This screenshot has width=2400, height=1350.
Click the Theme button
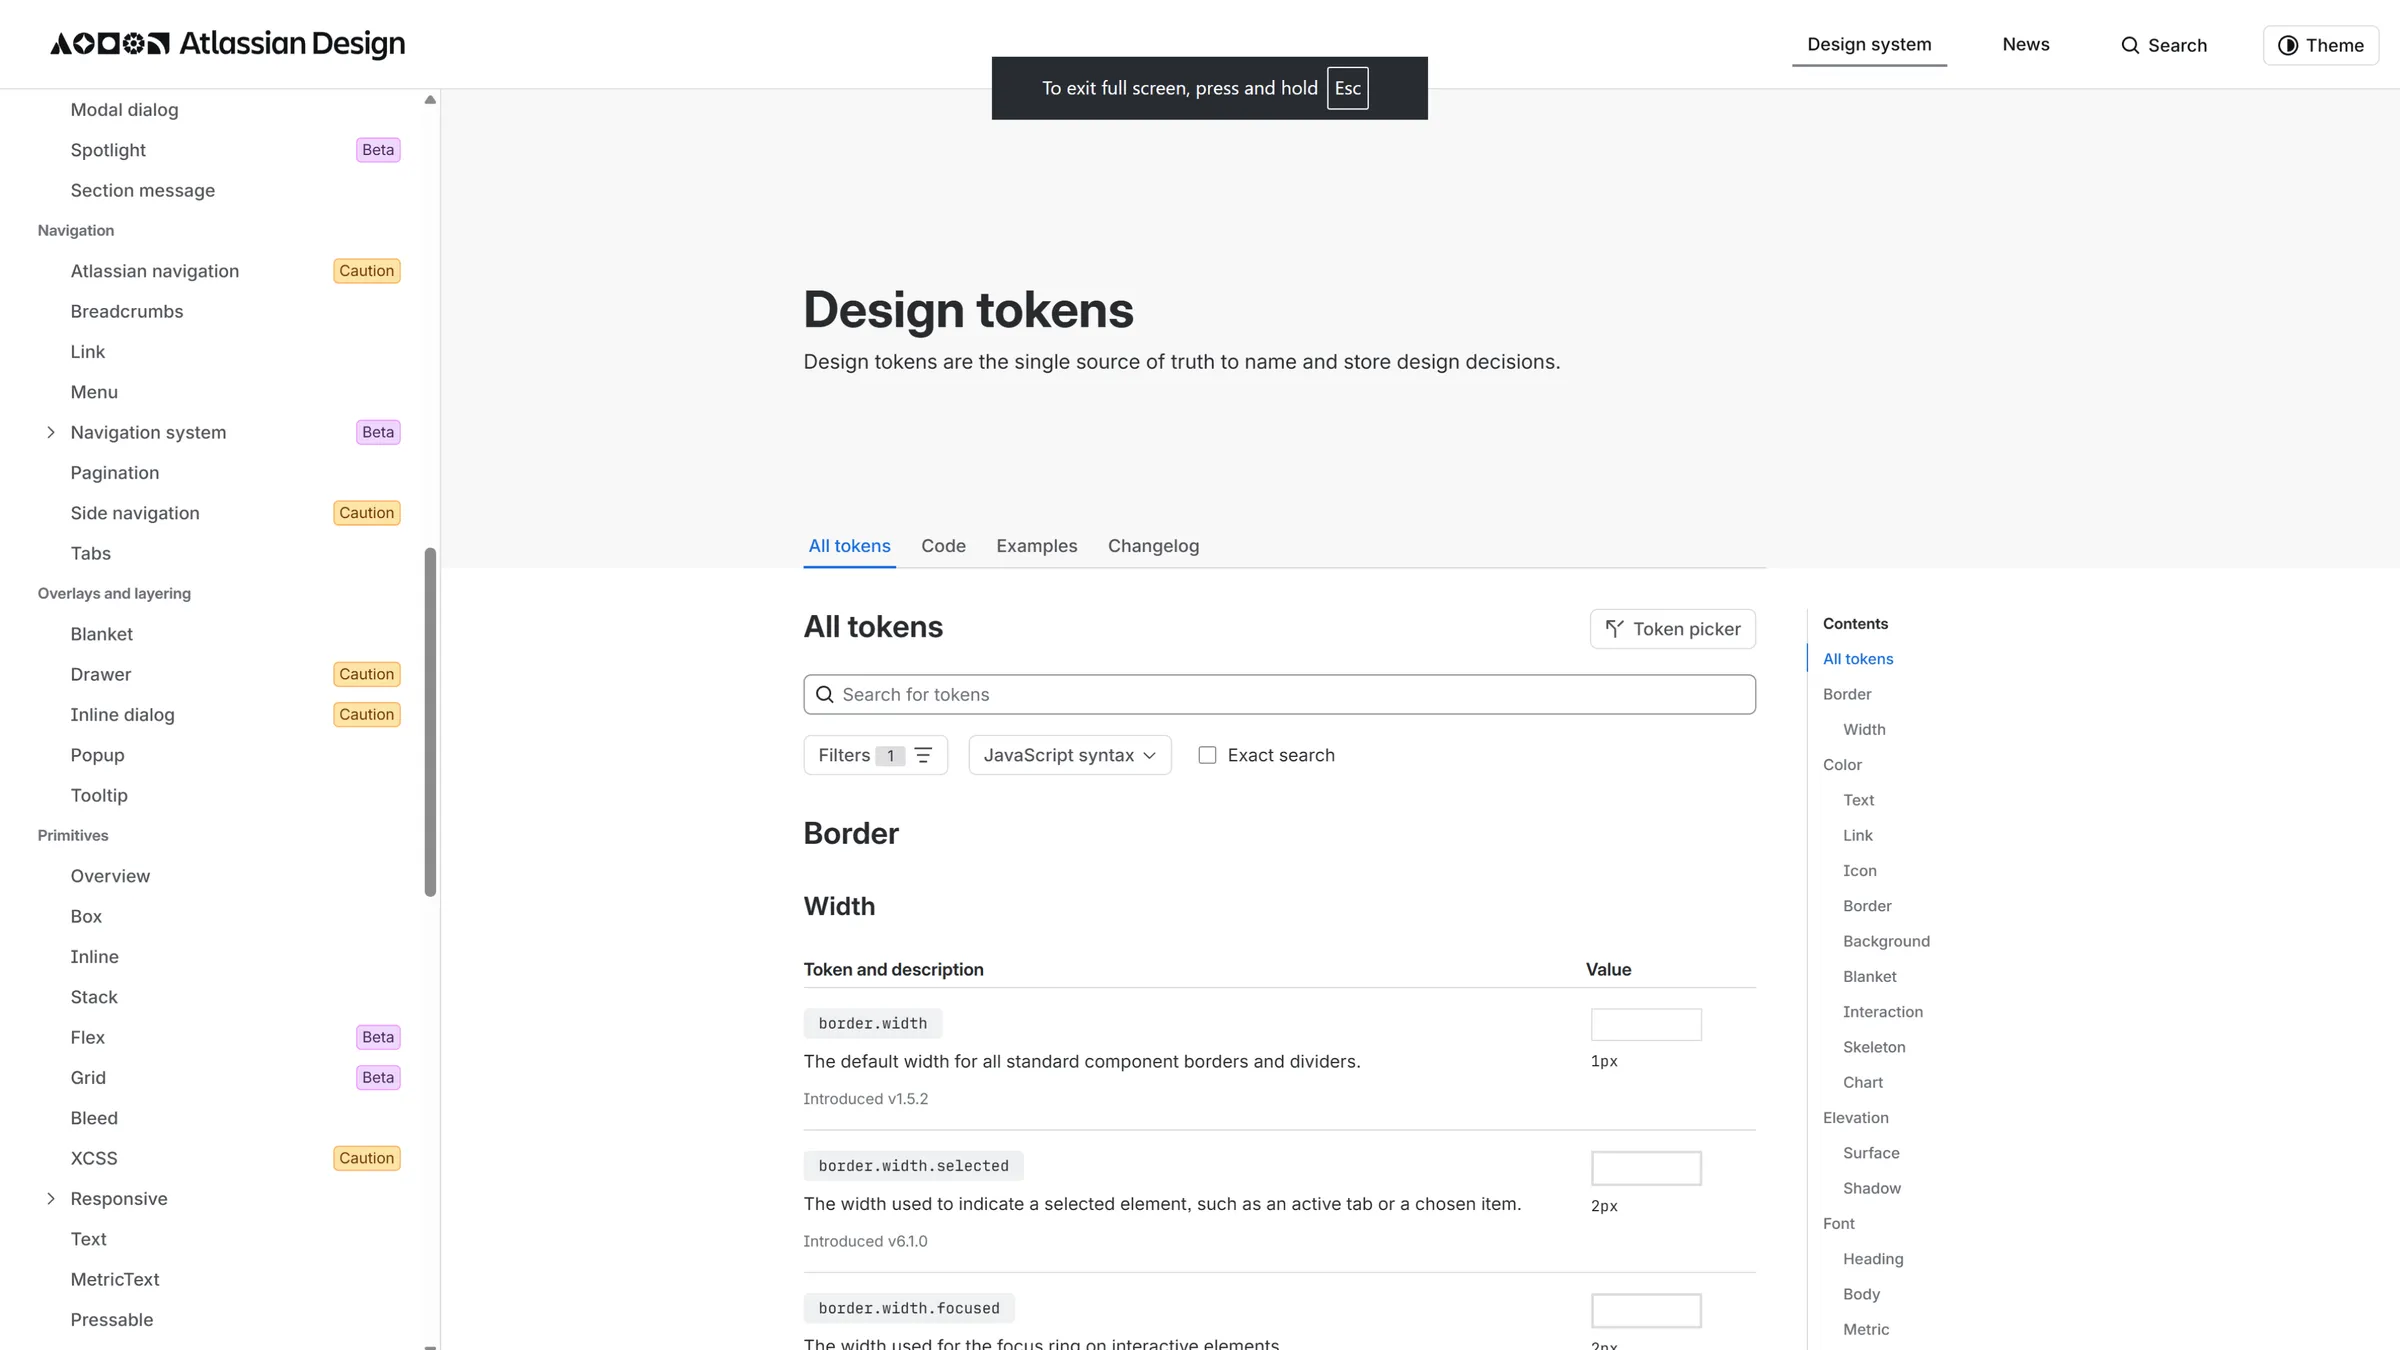2321,45
